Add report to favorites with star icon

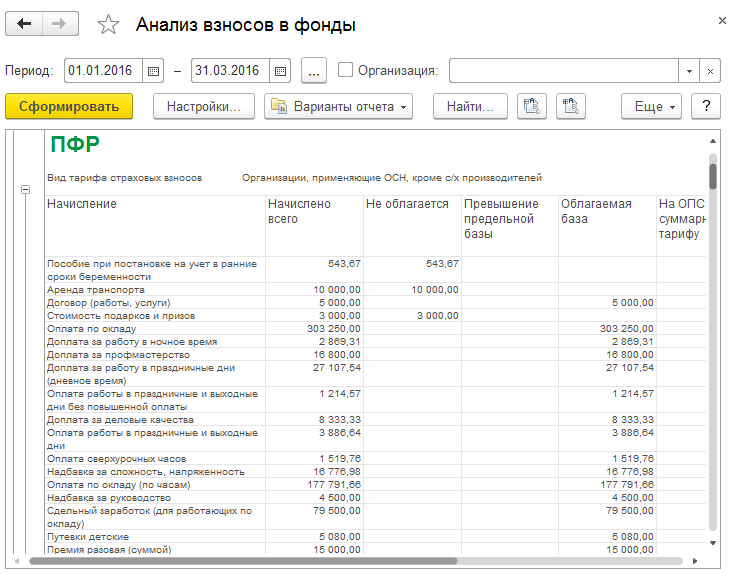109,25
